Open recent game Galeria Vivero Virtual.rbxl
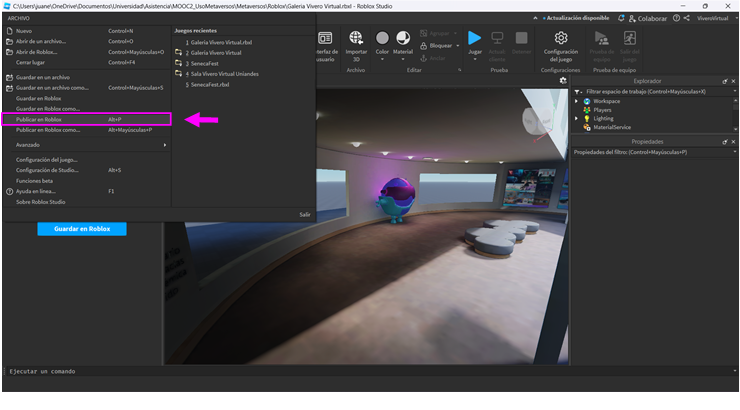 coord(243,42)
